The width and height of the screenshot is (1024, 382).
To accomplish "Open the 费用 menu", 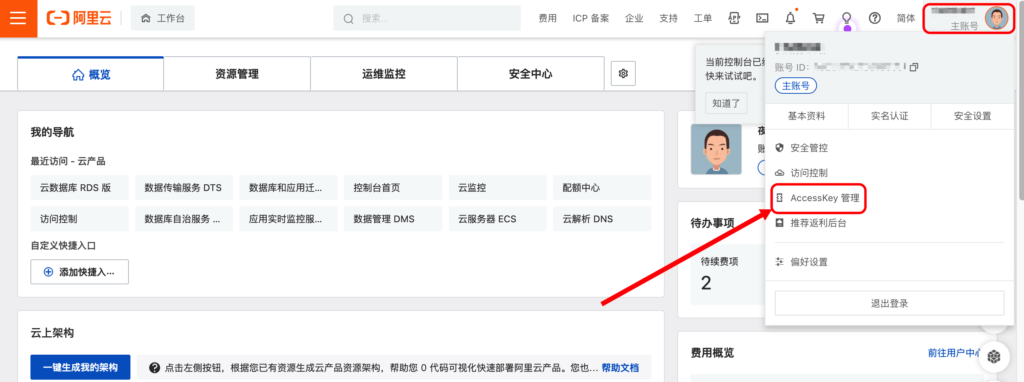I will pyautogui.click(x=547, y=18).
